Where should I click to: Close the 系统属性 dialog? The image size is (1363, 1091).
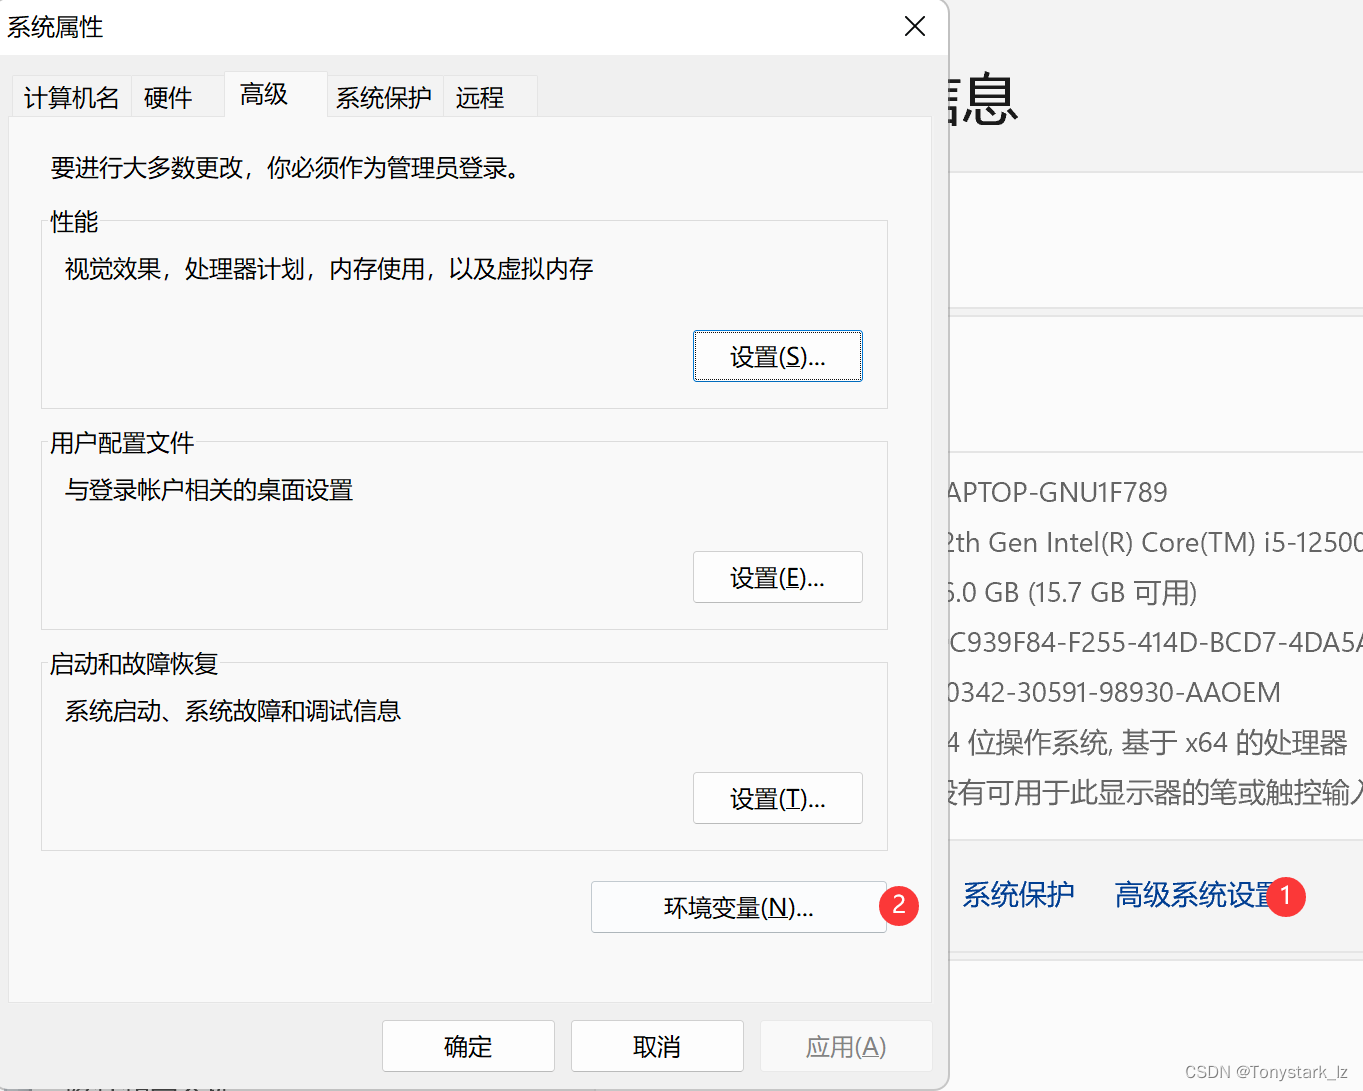point(915,27)
